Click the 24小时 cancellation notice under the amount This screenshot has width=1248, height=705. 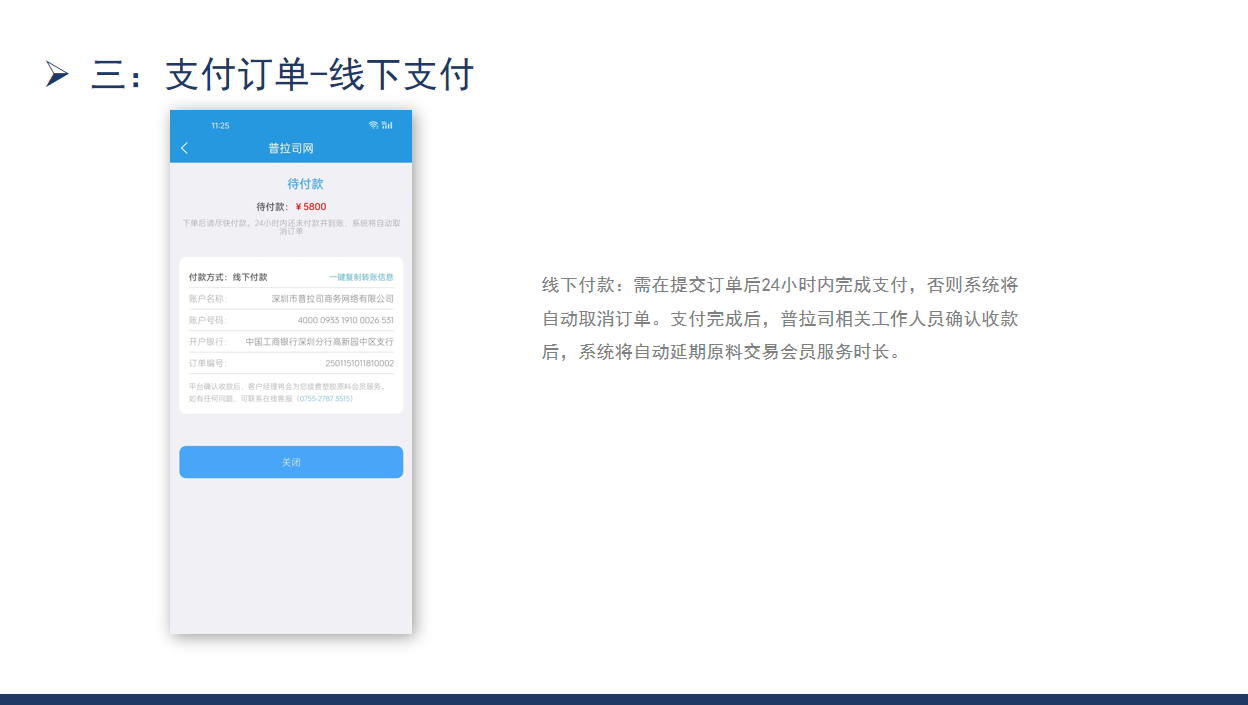tap(291, 227)
